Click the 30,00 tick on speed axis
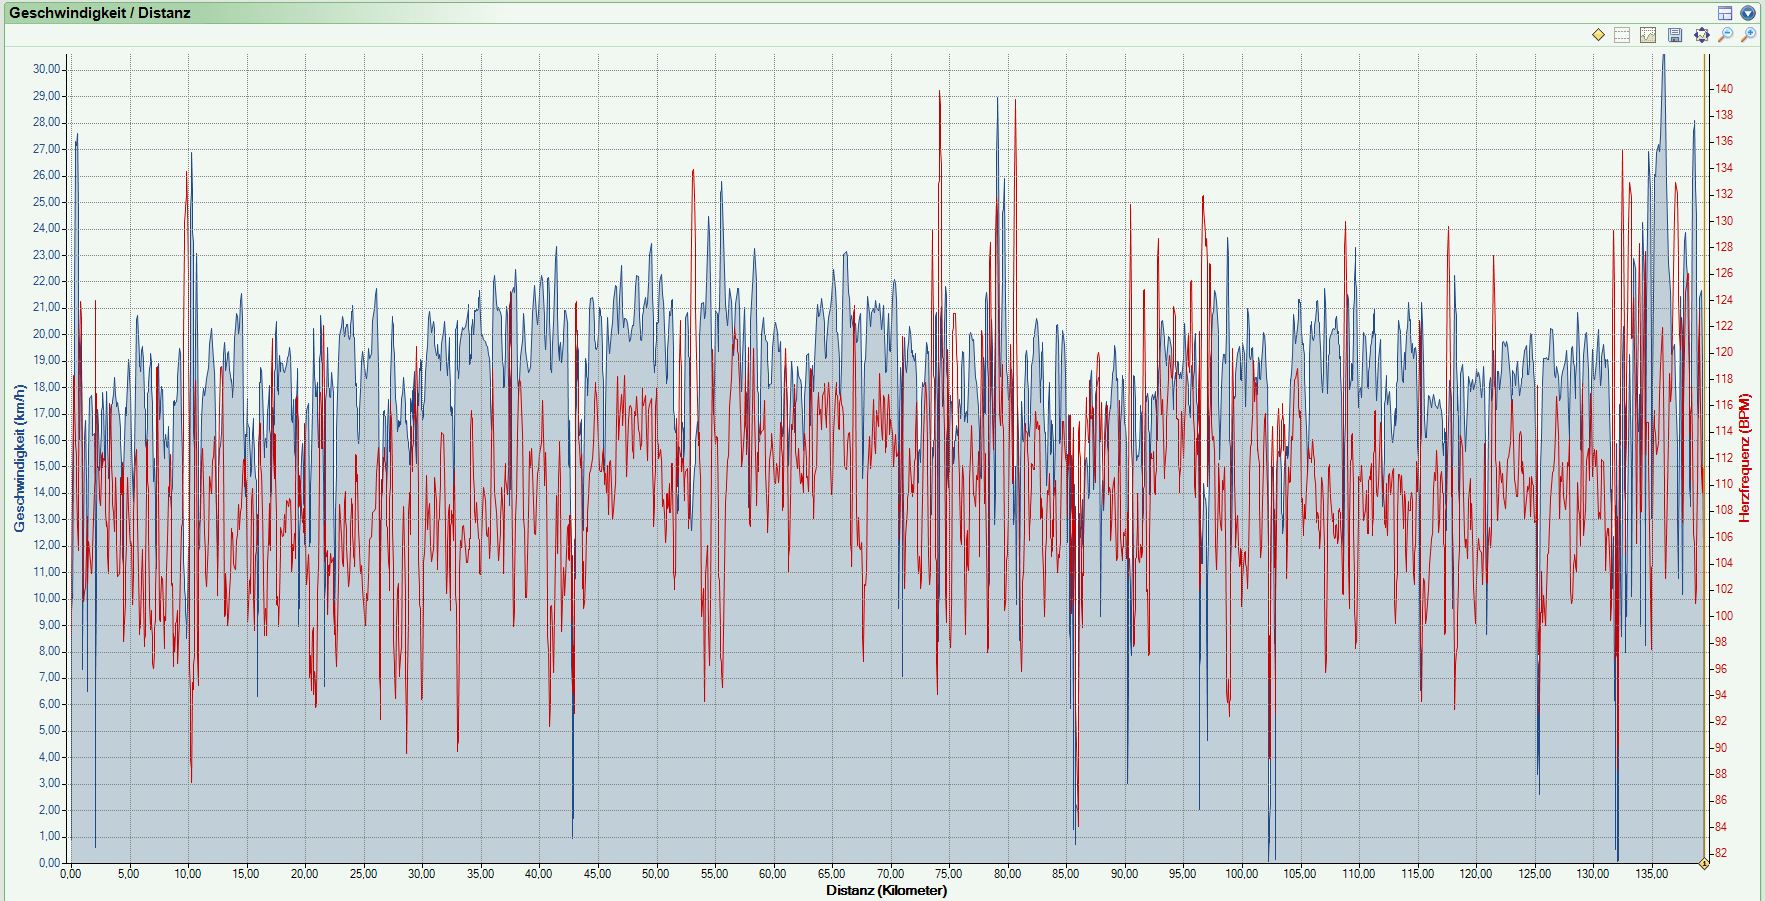Image resolution: width=1765 pixels, height=901 pixels. (x=47, y=69)
